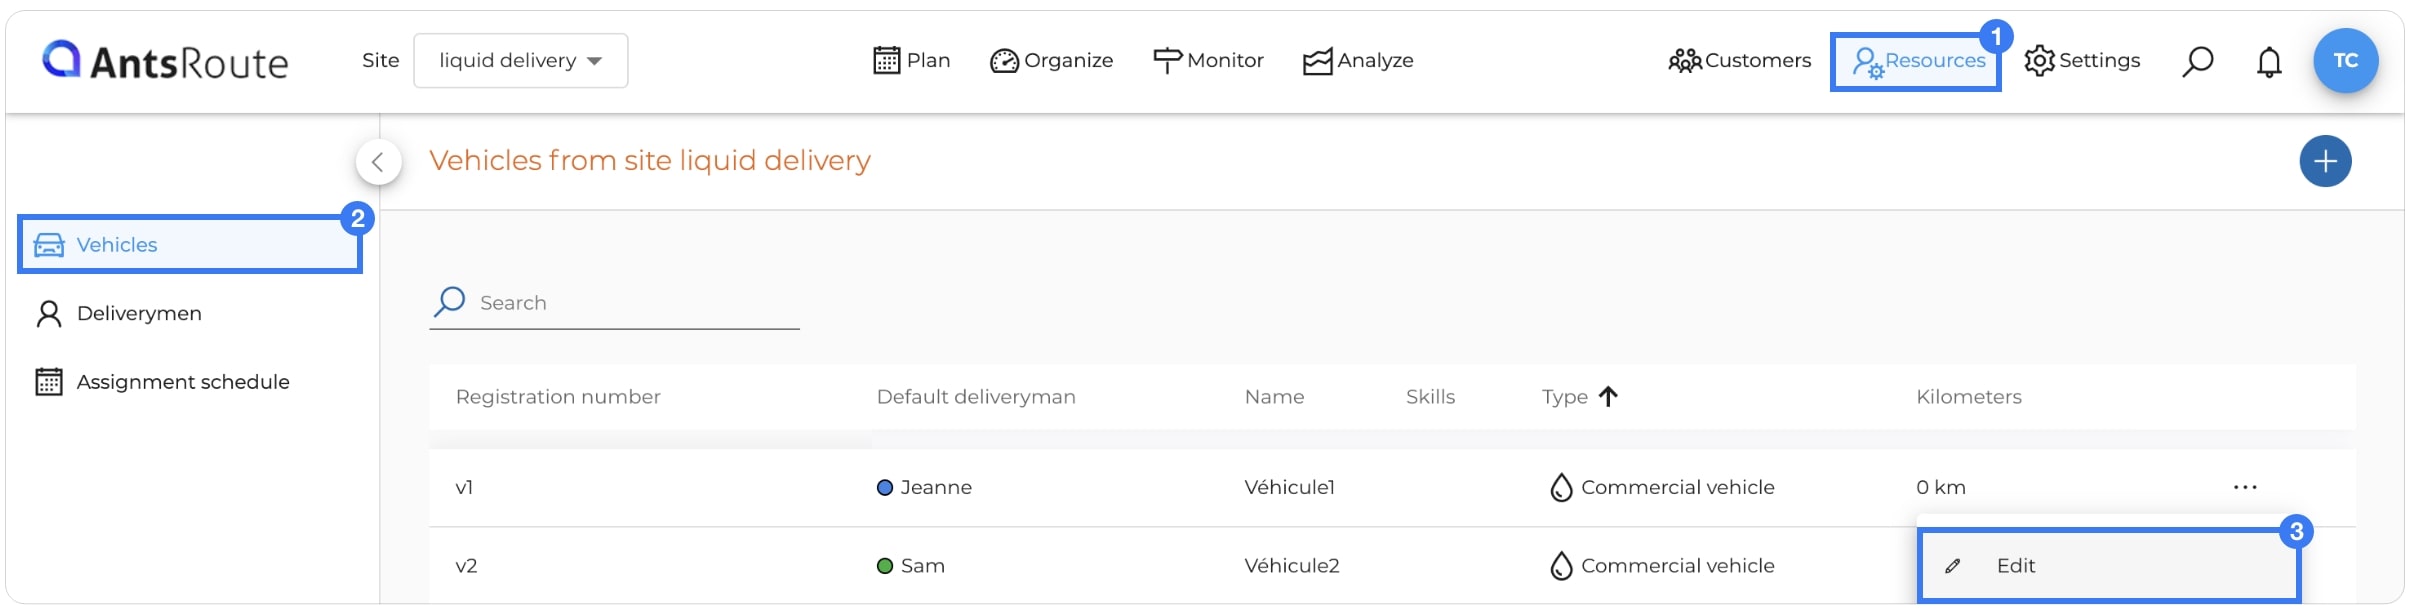
Task: Add a vehicle with the plus button
Action: pyautogui.click(x=2325, y=161)
